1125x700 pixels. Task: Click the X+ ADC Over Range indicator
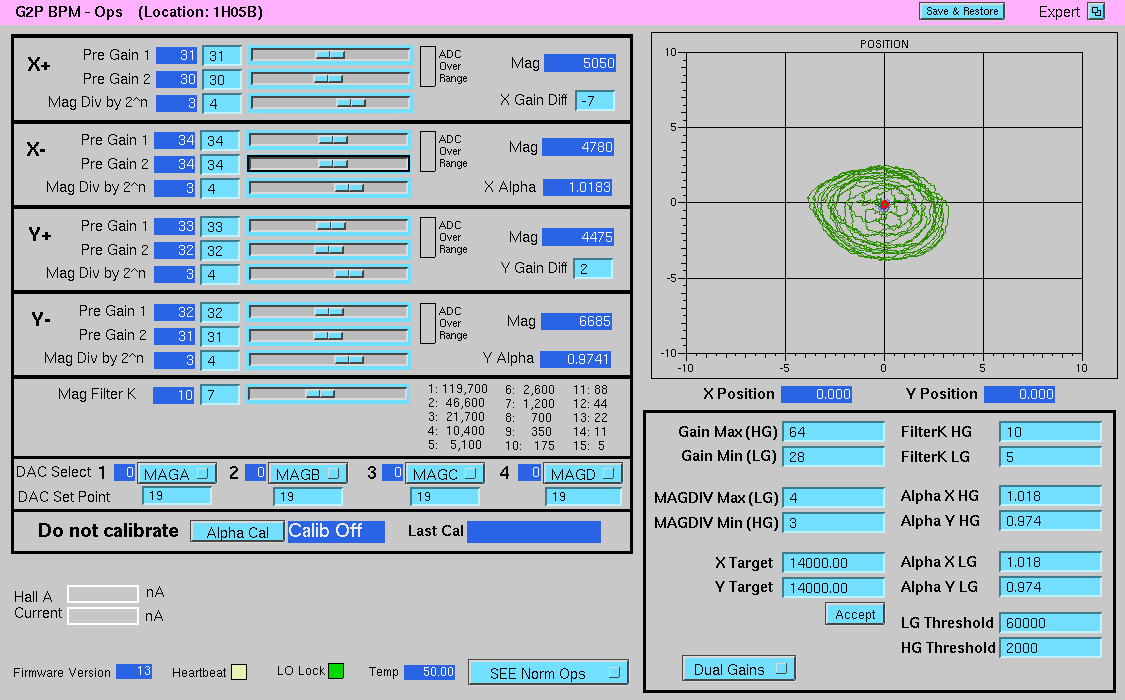tap(428, 67)
